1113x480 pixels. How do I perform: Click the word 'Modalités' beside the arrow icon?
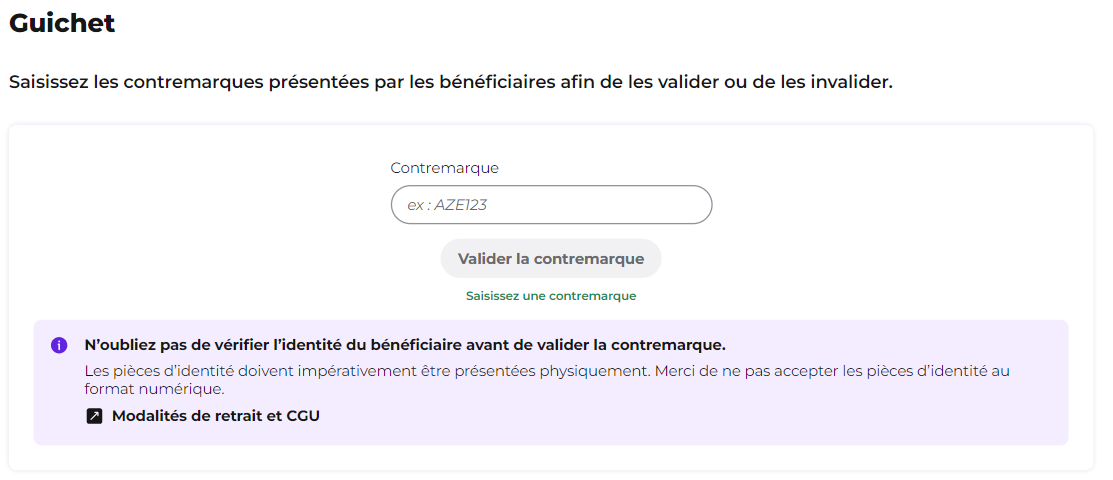tap(147, 416)
